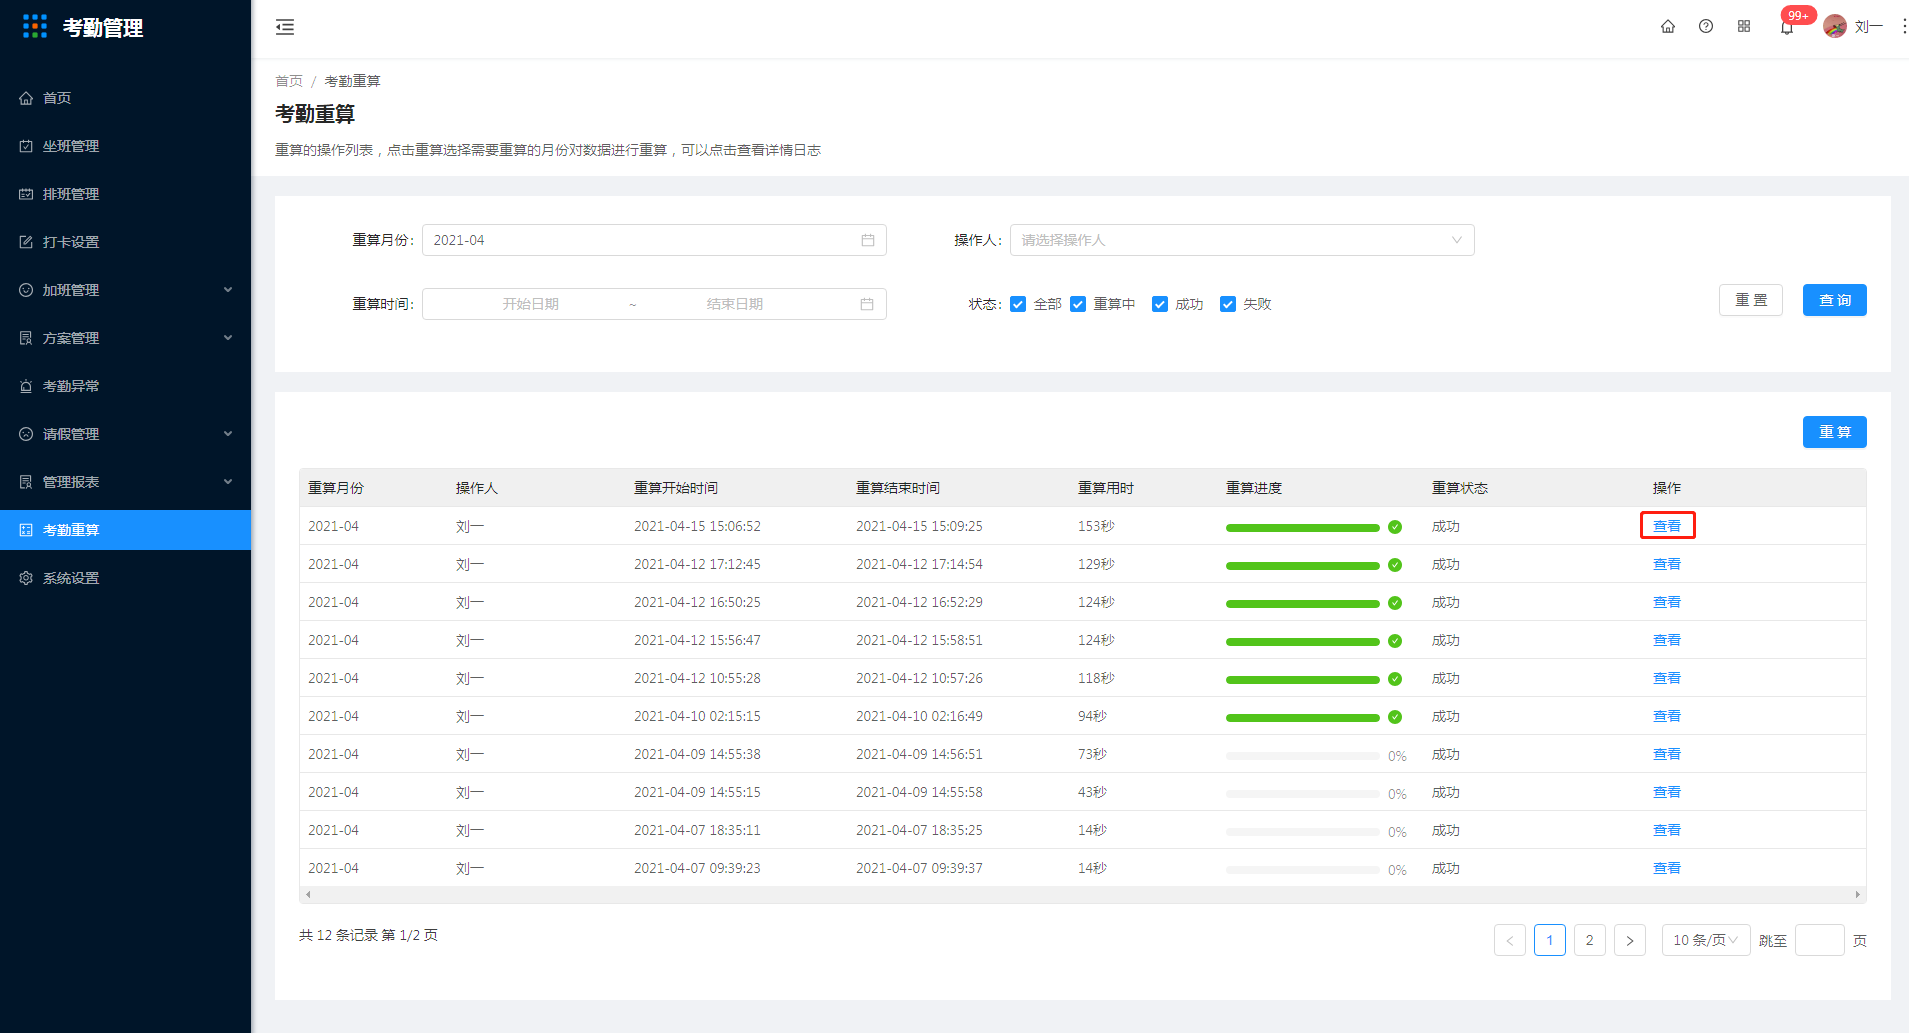1909x1033 pixels.
Task: Focus the 重算月份 input showing 2021-04
Action: pyautogui.click(x=654, y=240)
